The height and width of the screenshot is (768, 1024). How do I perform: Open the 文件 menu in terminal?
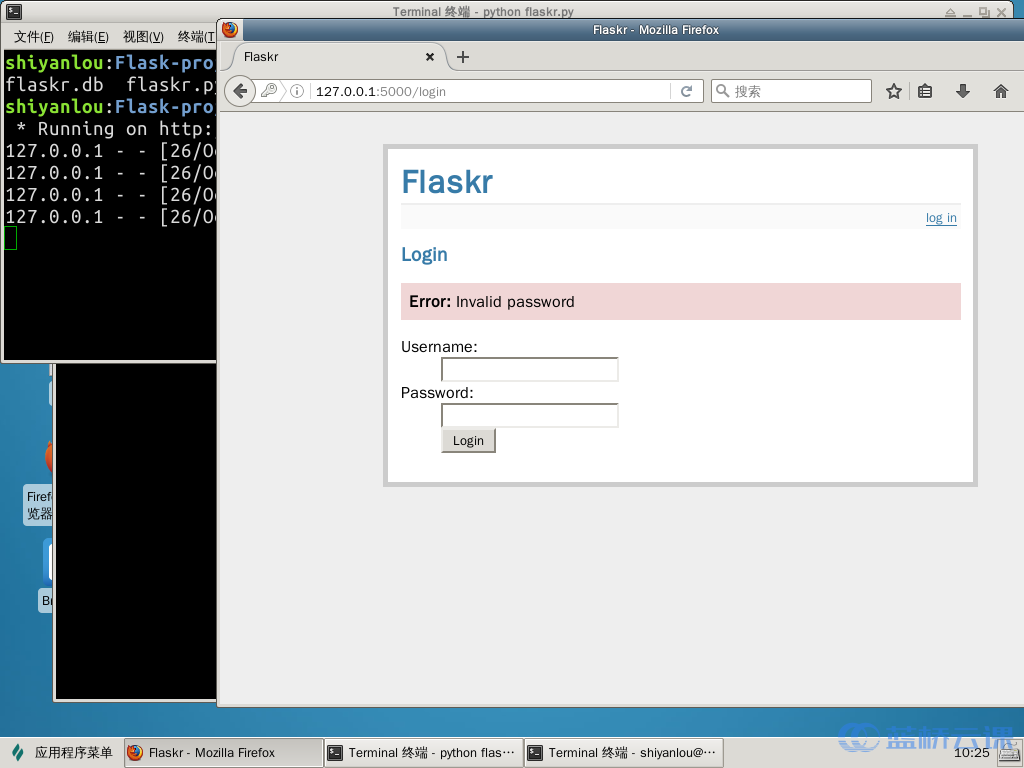click(33, 37)
